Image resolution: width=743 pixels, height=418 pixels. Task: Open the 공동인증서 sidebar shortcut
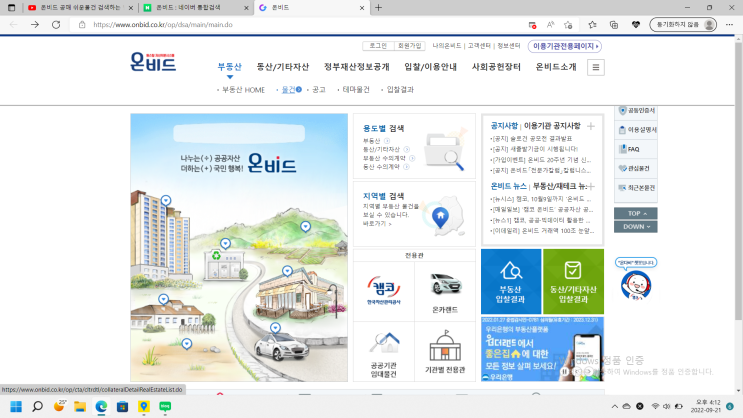click(636, 110)
